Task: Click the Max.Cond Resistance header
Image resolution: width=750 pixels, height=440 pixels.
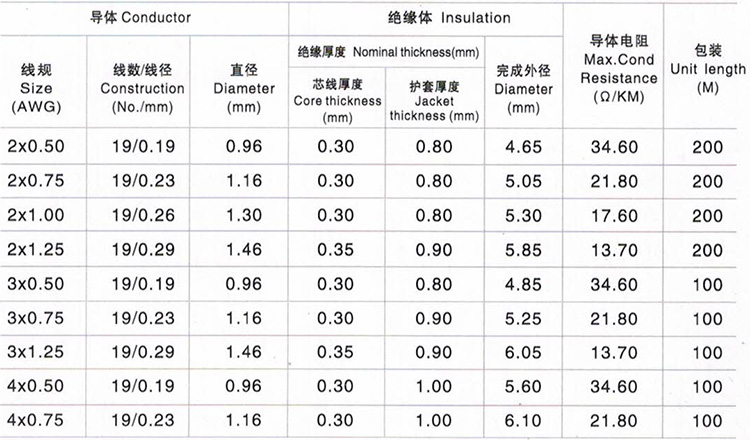Action: 618,68
